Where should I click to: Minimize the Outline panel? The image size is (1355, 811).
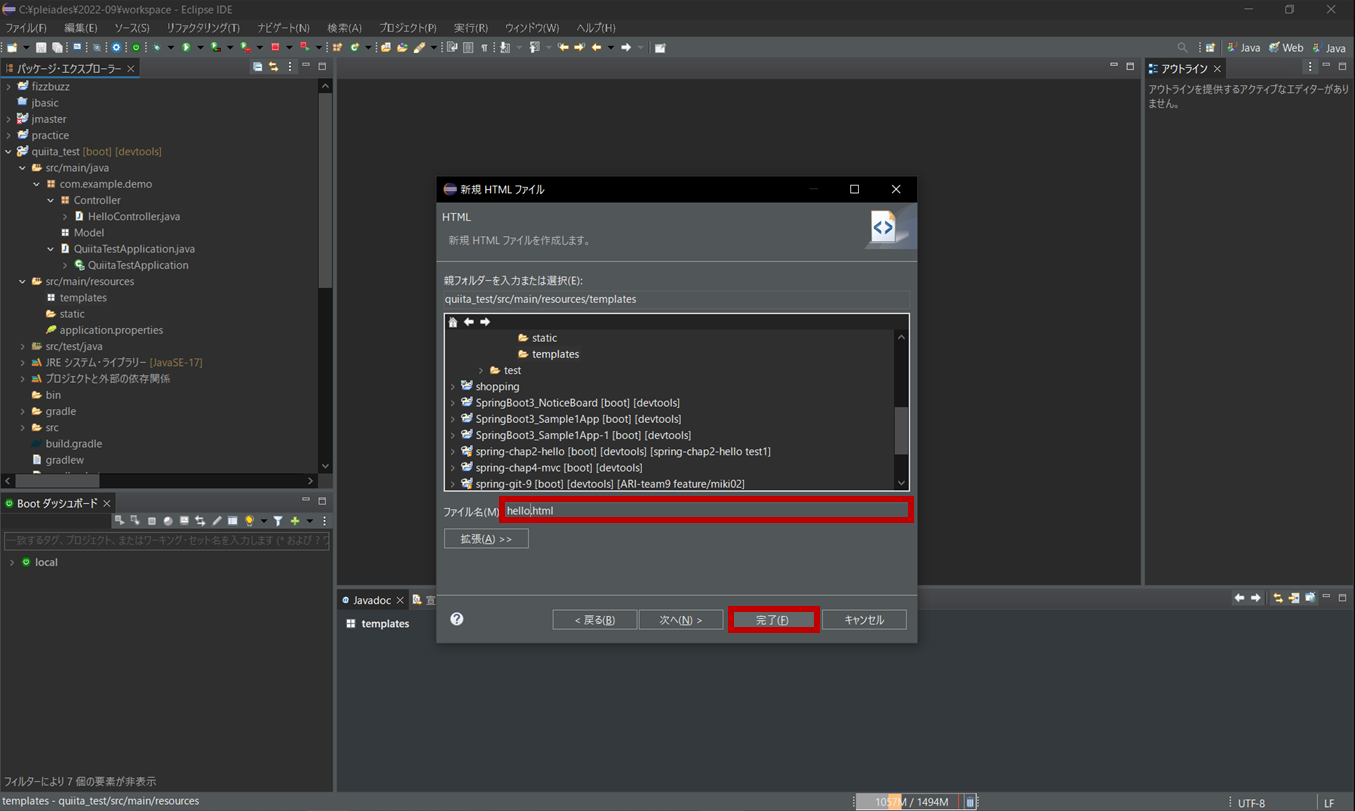click(x=1326, y=67)
